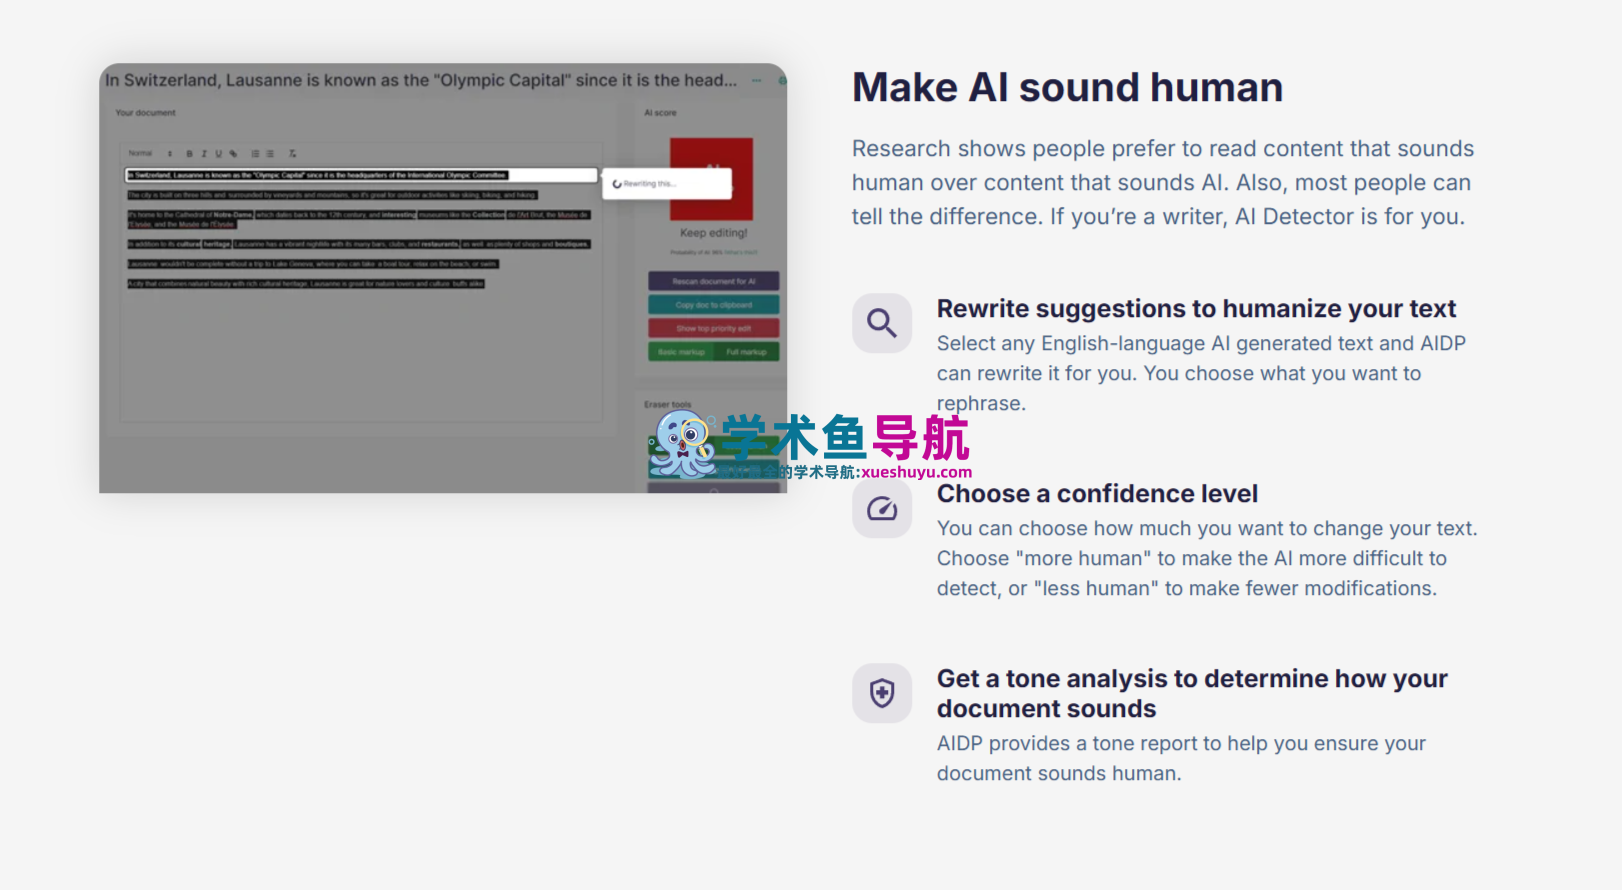
Task: Click the Choose a confidence level heading
Action: pos(1097,494)
